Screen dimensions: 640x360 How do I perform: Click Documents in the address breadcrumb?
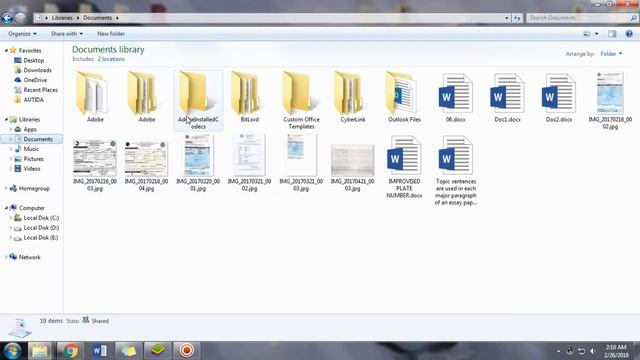[x=97, y=18]
